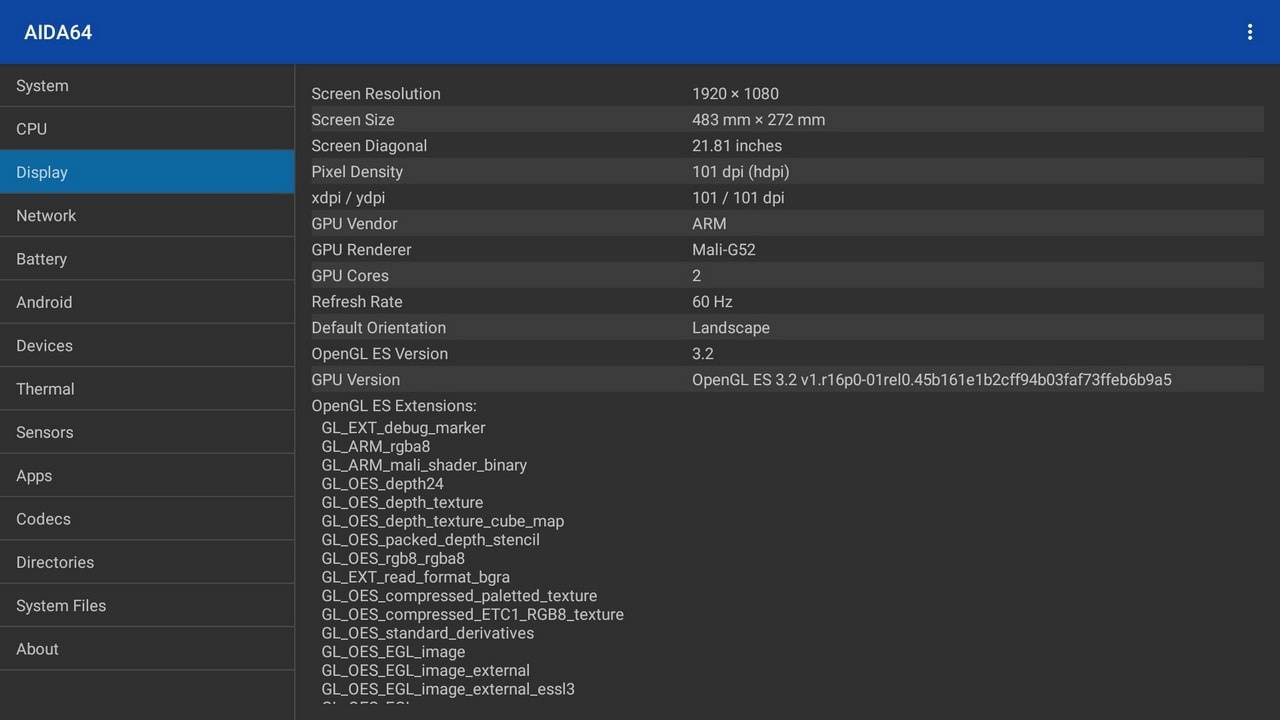Open the Android section

(147, 302)
